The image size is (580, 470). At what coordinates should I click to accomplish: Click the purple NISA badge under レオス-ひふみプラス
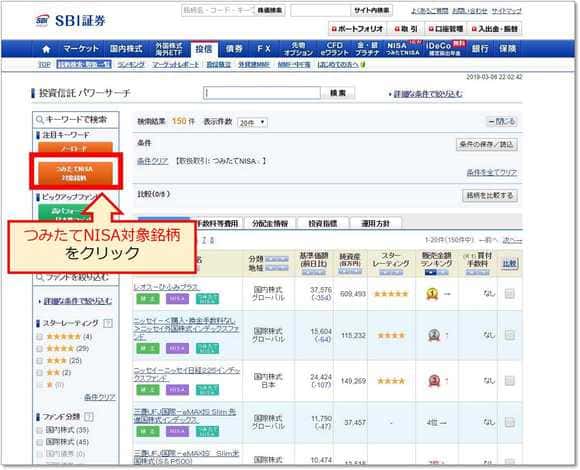coord(178,299)
